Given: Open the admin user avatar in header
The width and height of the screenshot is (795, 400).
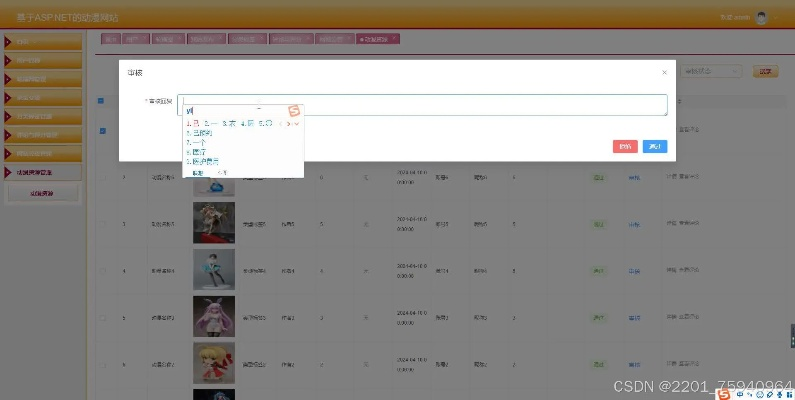Looking at the screenshot, I should (761, 19).
